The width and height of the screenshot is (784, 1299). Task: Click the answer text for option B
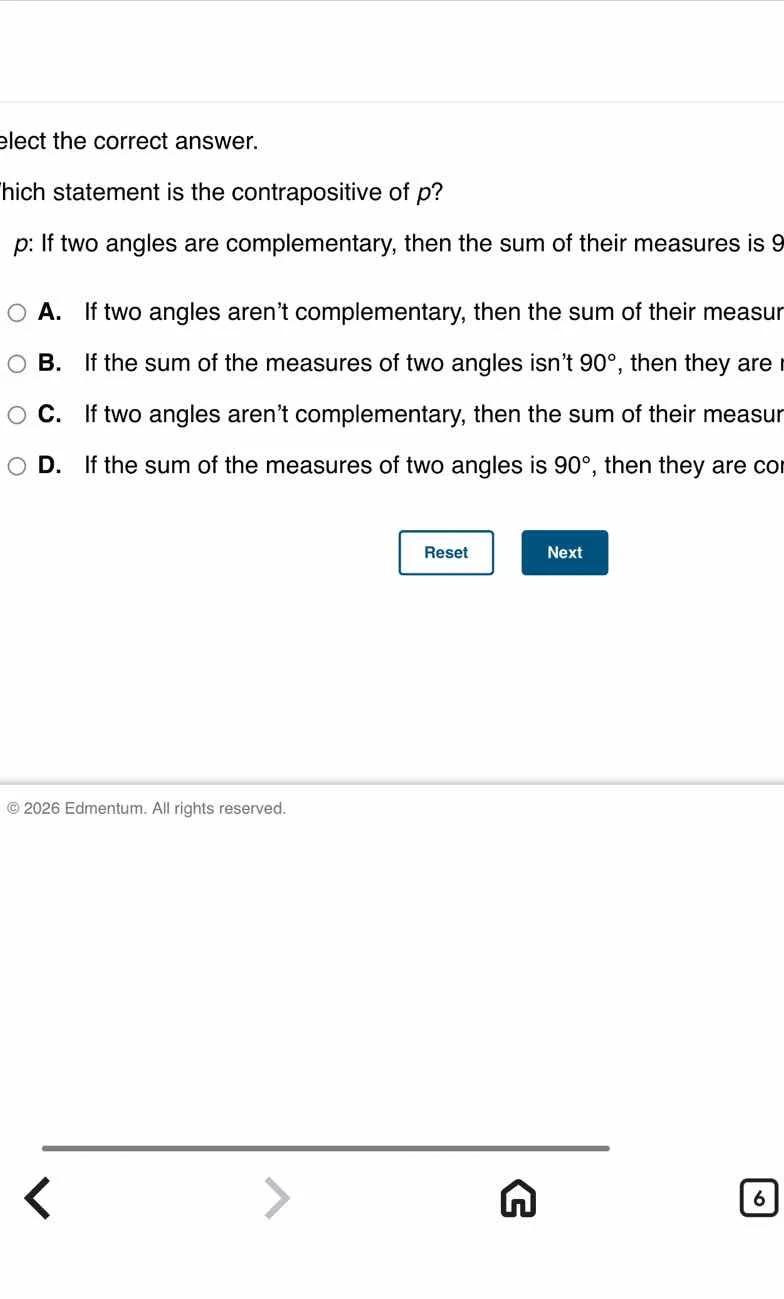click(400, 363)
